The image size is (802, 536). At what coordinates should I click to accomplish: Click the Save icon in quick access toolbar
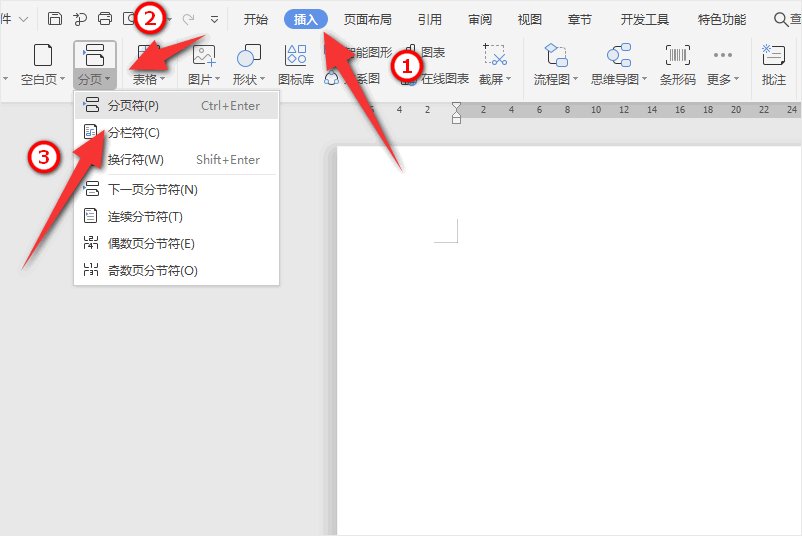(55, 19)
